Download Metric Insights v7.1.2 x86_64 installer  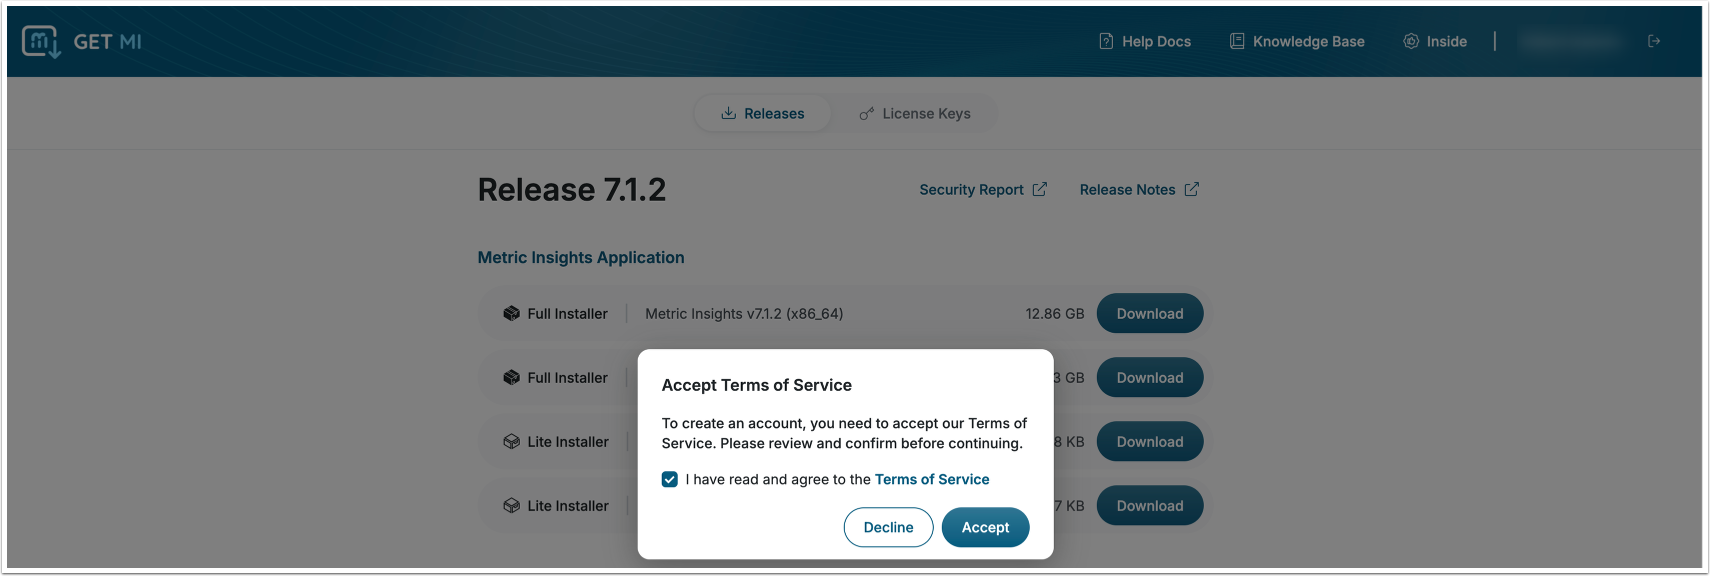pos(1150,314)
